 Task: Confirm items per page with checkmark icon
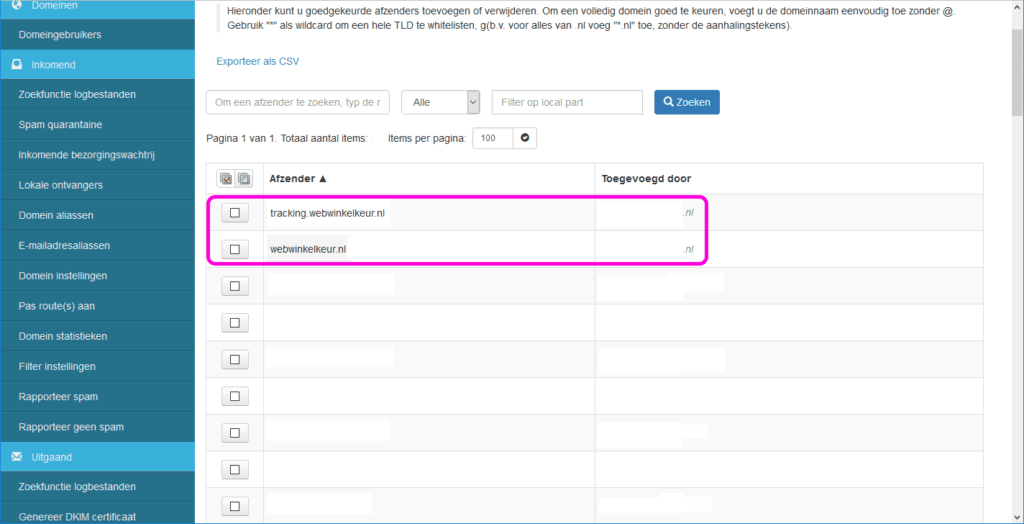click(x=526, y=138)
